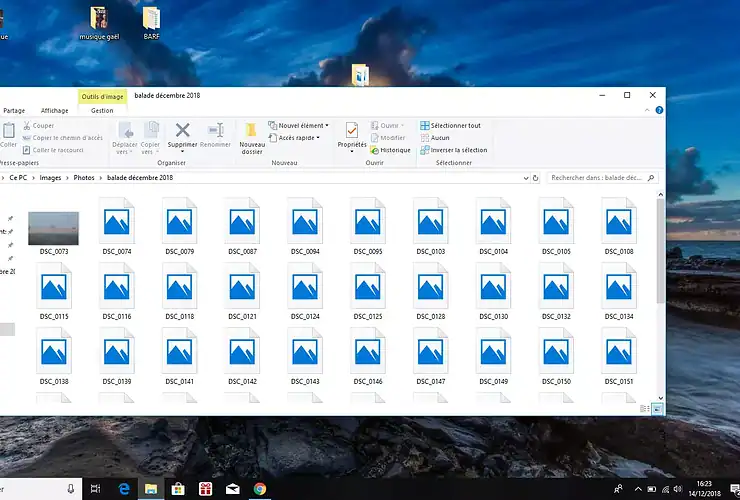Viewport: 740px width, 500px height.
Task: Click the vertical scrollbar of the file list
Action: pos(660,251)
